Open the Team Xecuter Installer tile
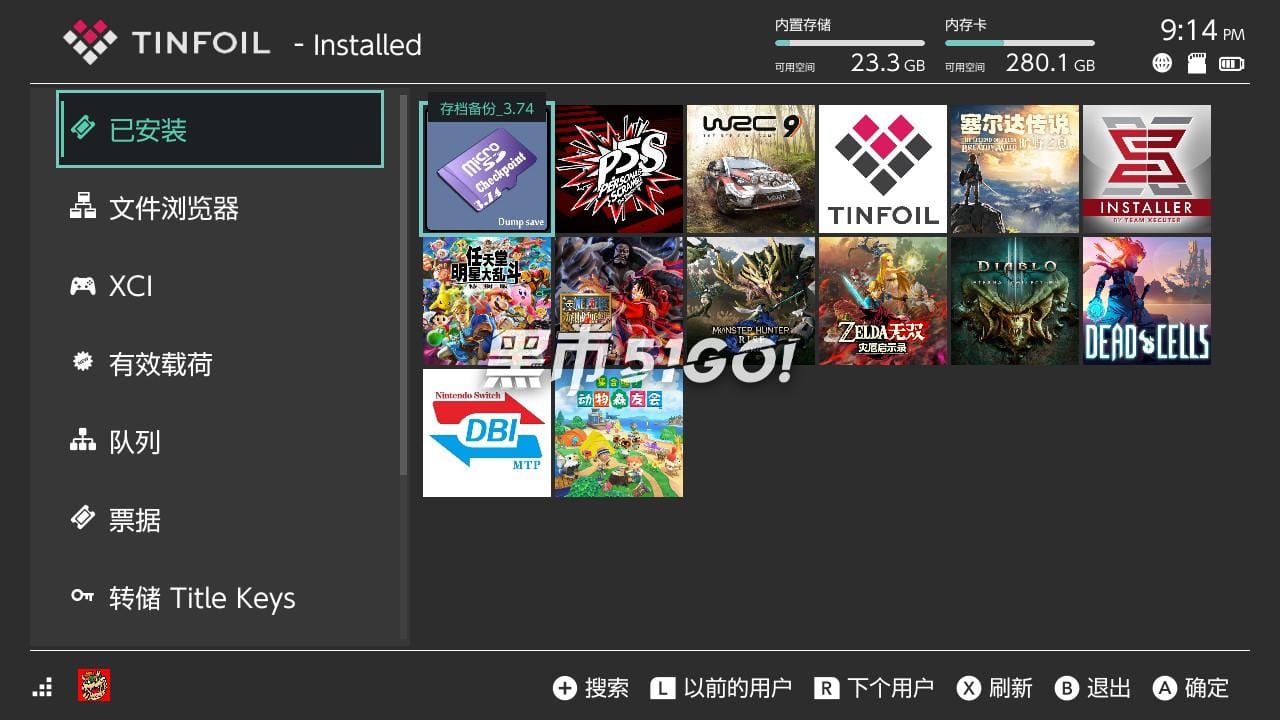 [x=1146, y=169]
